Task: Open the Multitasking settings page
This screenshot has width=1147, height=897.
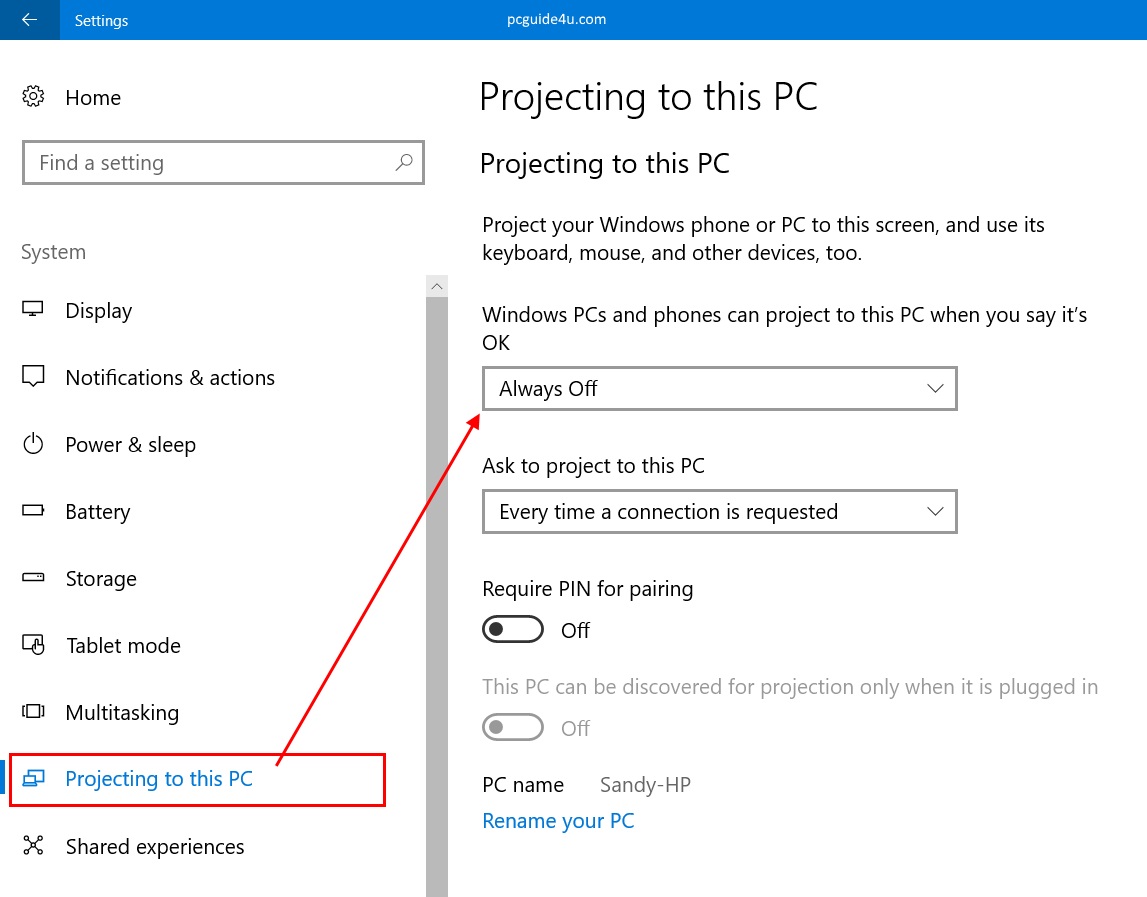Action: point(122,712)
